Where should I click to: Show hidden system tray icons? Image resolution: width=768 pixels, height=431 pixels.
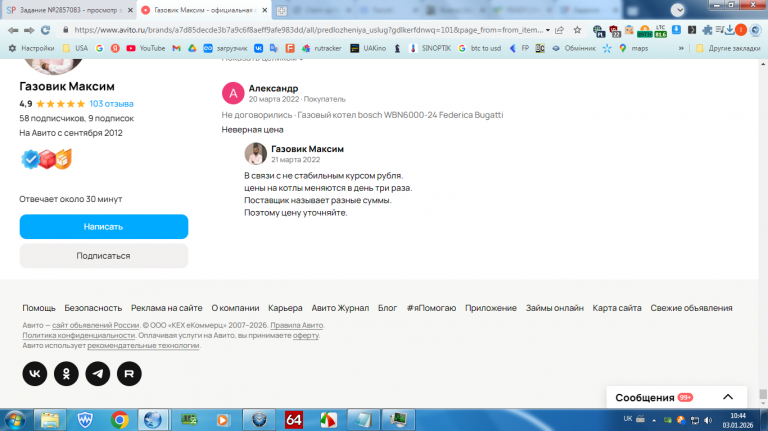pyautogui.click(x=654, y=420)
